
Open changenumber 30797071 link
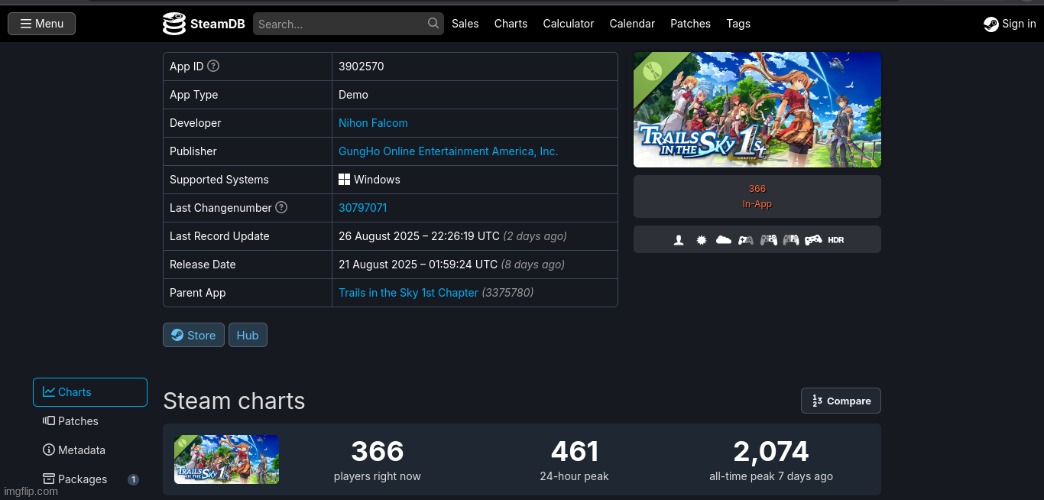362,208
